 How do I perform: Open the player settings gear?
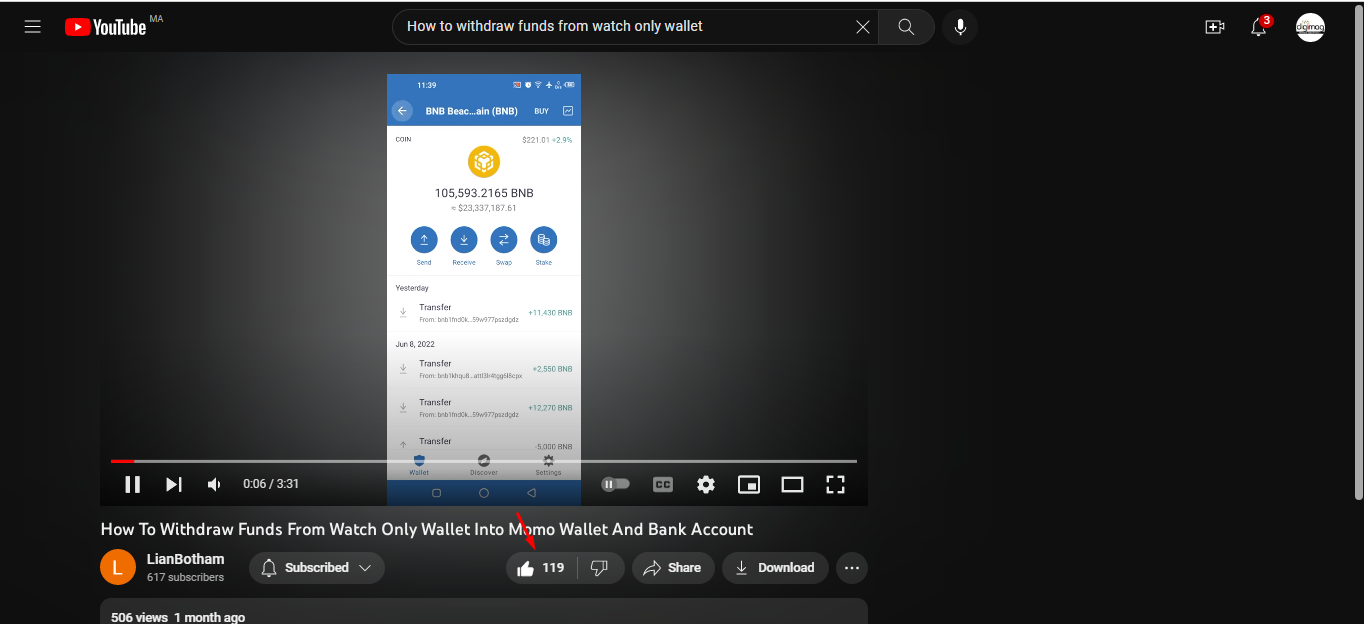[706, 484]
